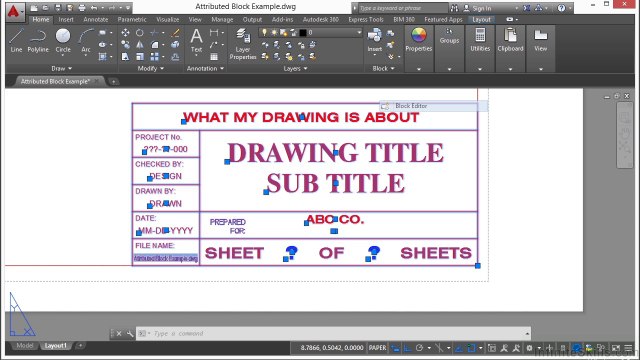Image resolution: width=640 pixels, height=360 pixels.
Task: Open the Clipboard panel
Action: pyautogui.click(x=510, y=40)
